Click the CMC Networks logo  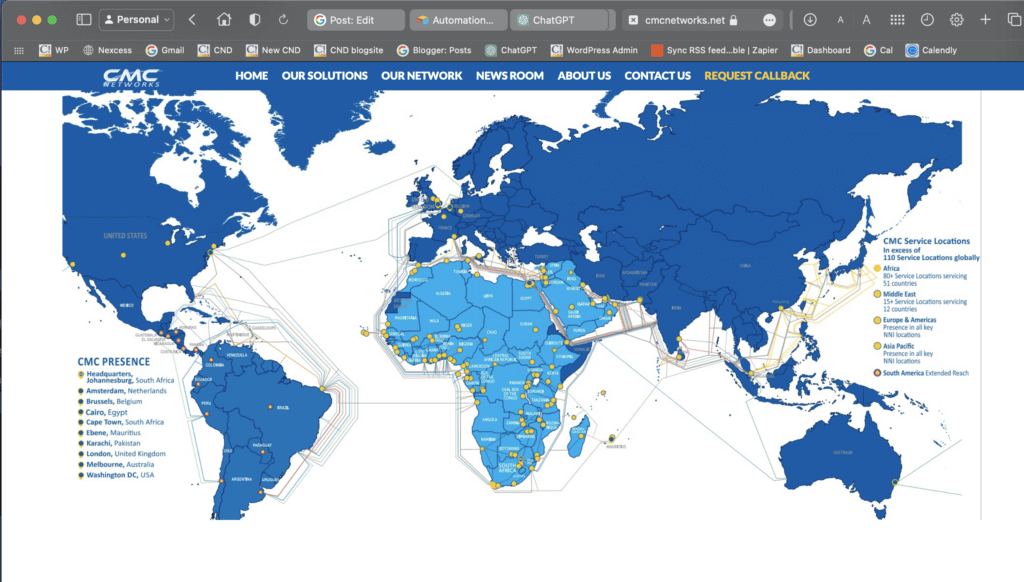click(x=130, y=78)
